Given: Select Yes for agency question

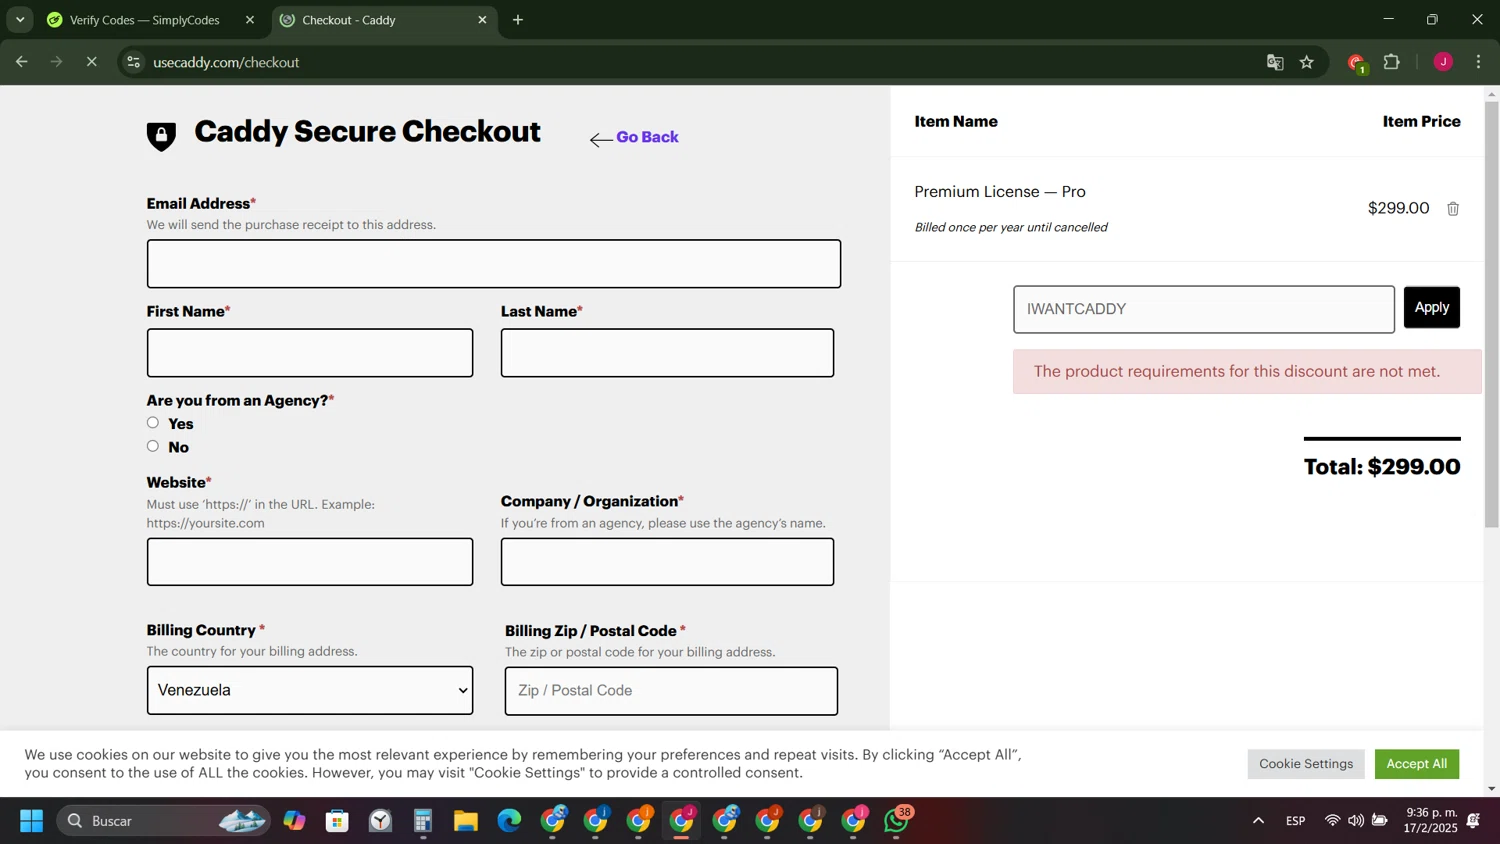Looking at the screenshot, I should [x=153, y=423].
